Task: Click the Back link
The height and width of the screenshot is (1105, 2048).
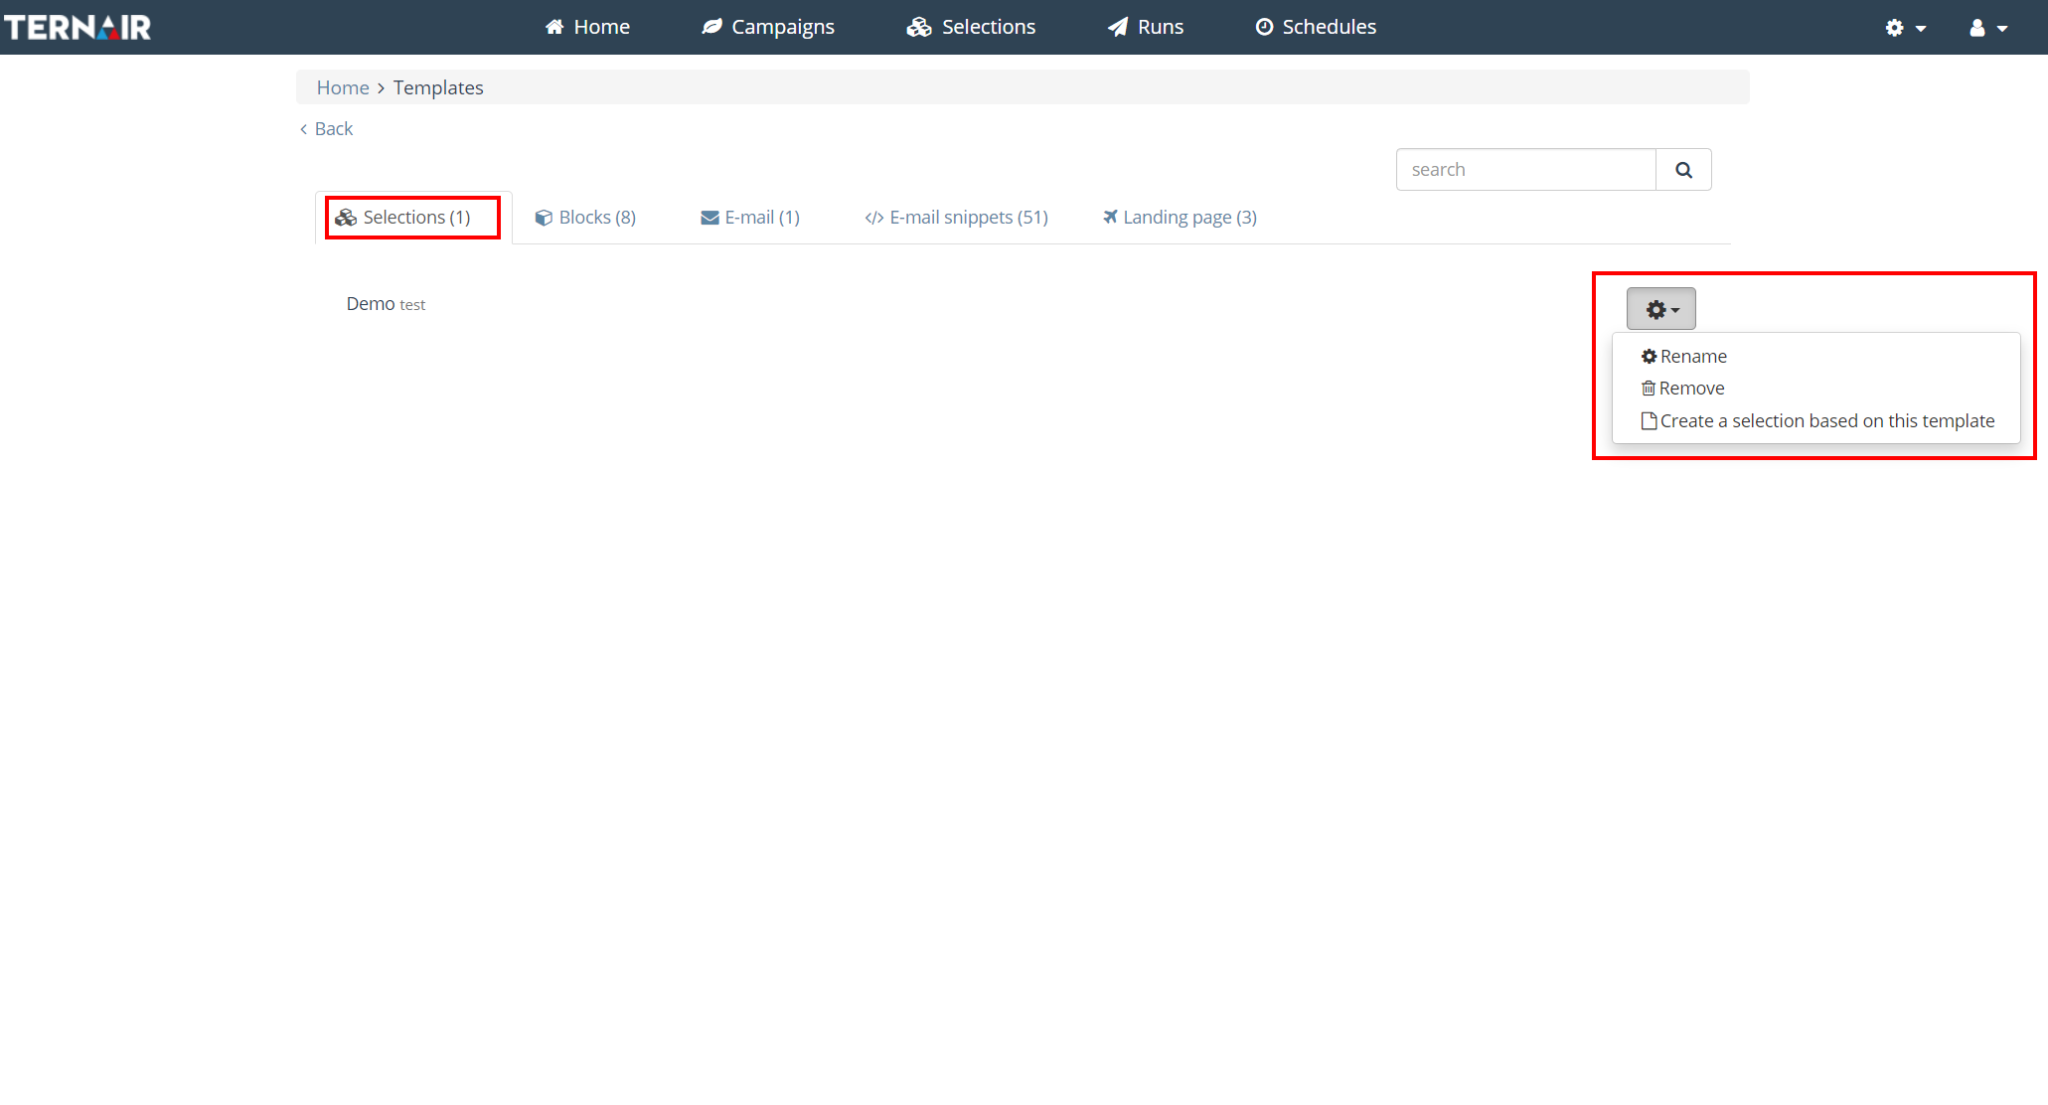Action: click(327, 129)
